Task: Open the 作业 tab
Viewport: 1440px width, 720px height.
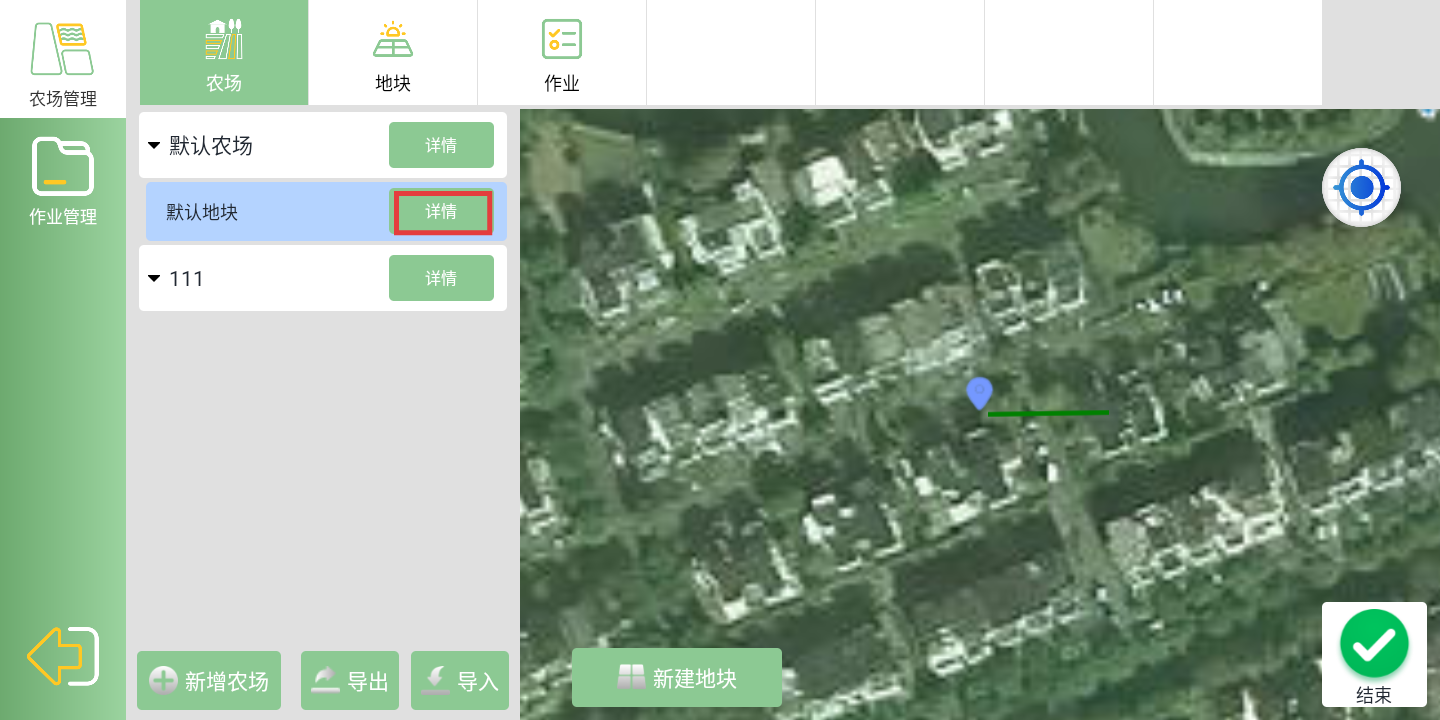Action: tap(562, 54)
